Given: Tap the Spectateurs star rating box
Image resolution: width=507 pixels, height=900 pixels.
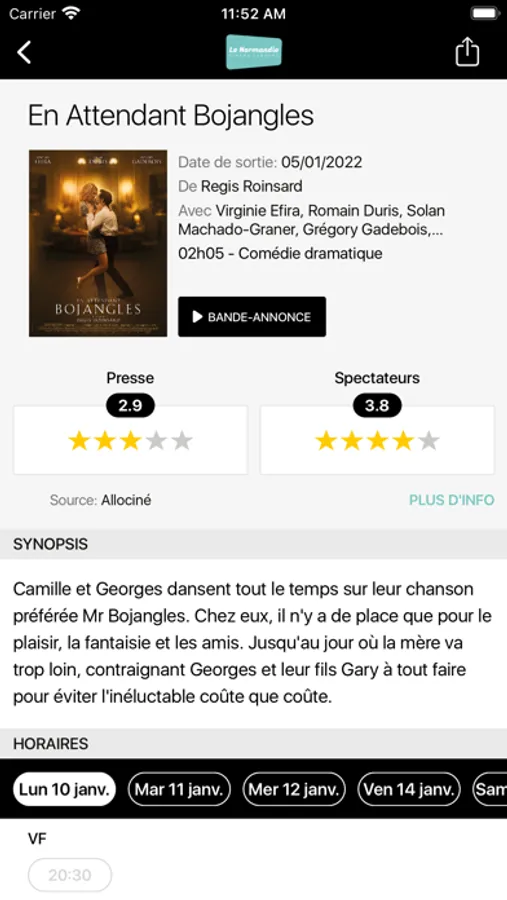Looking at the screenshot, I should pyautogui.click(x=377, y=440).
